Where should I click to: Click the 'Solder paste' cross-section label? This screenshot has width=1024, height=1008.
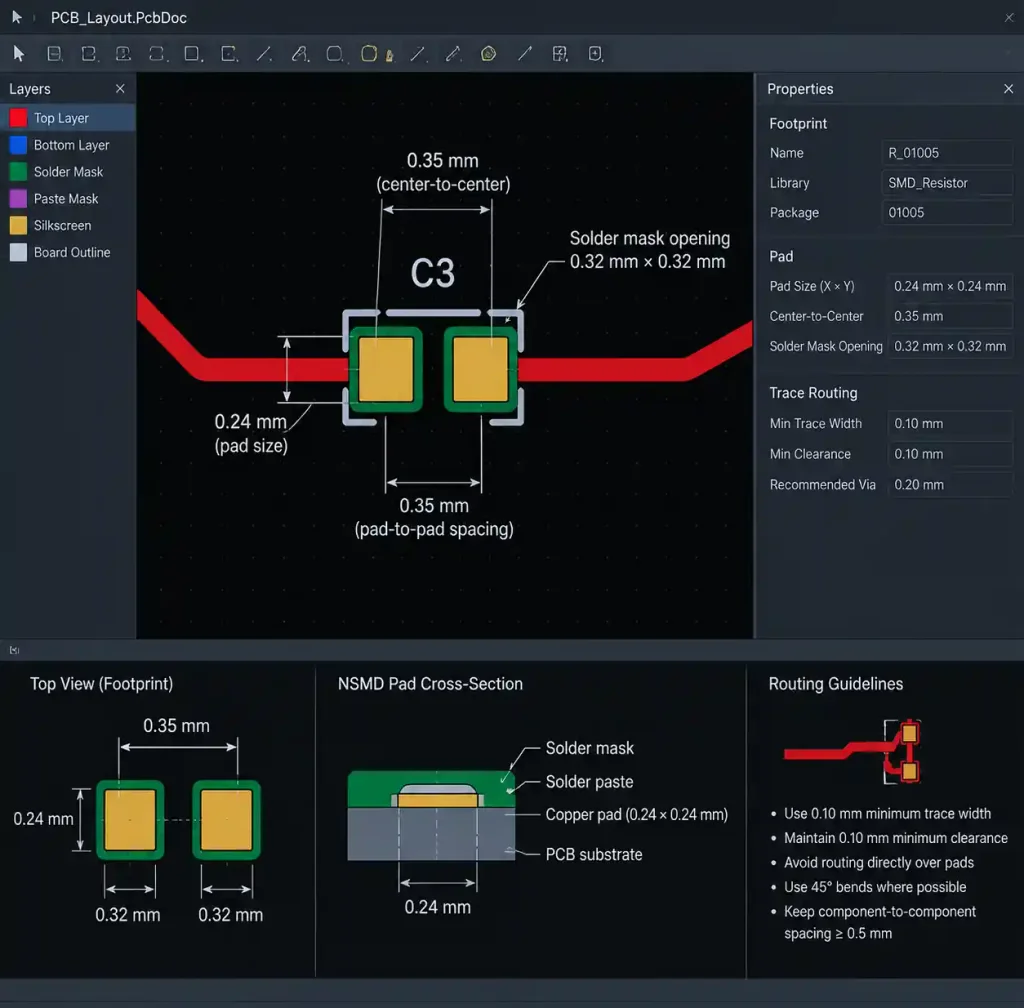pyautogui.click(x=589, y=781)
